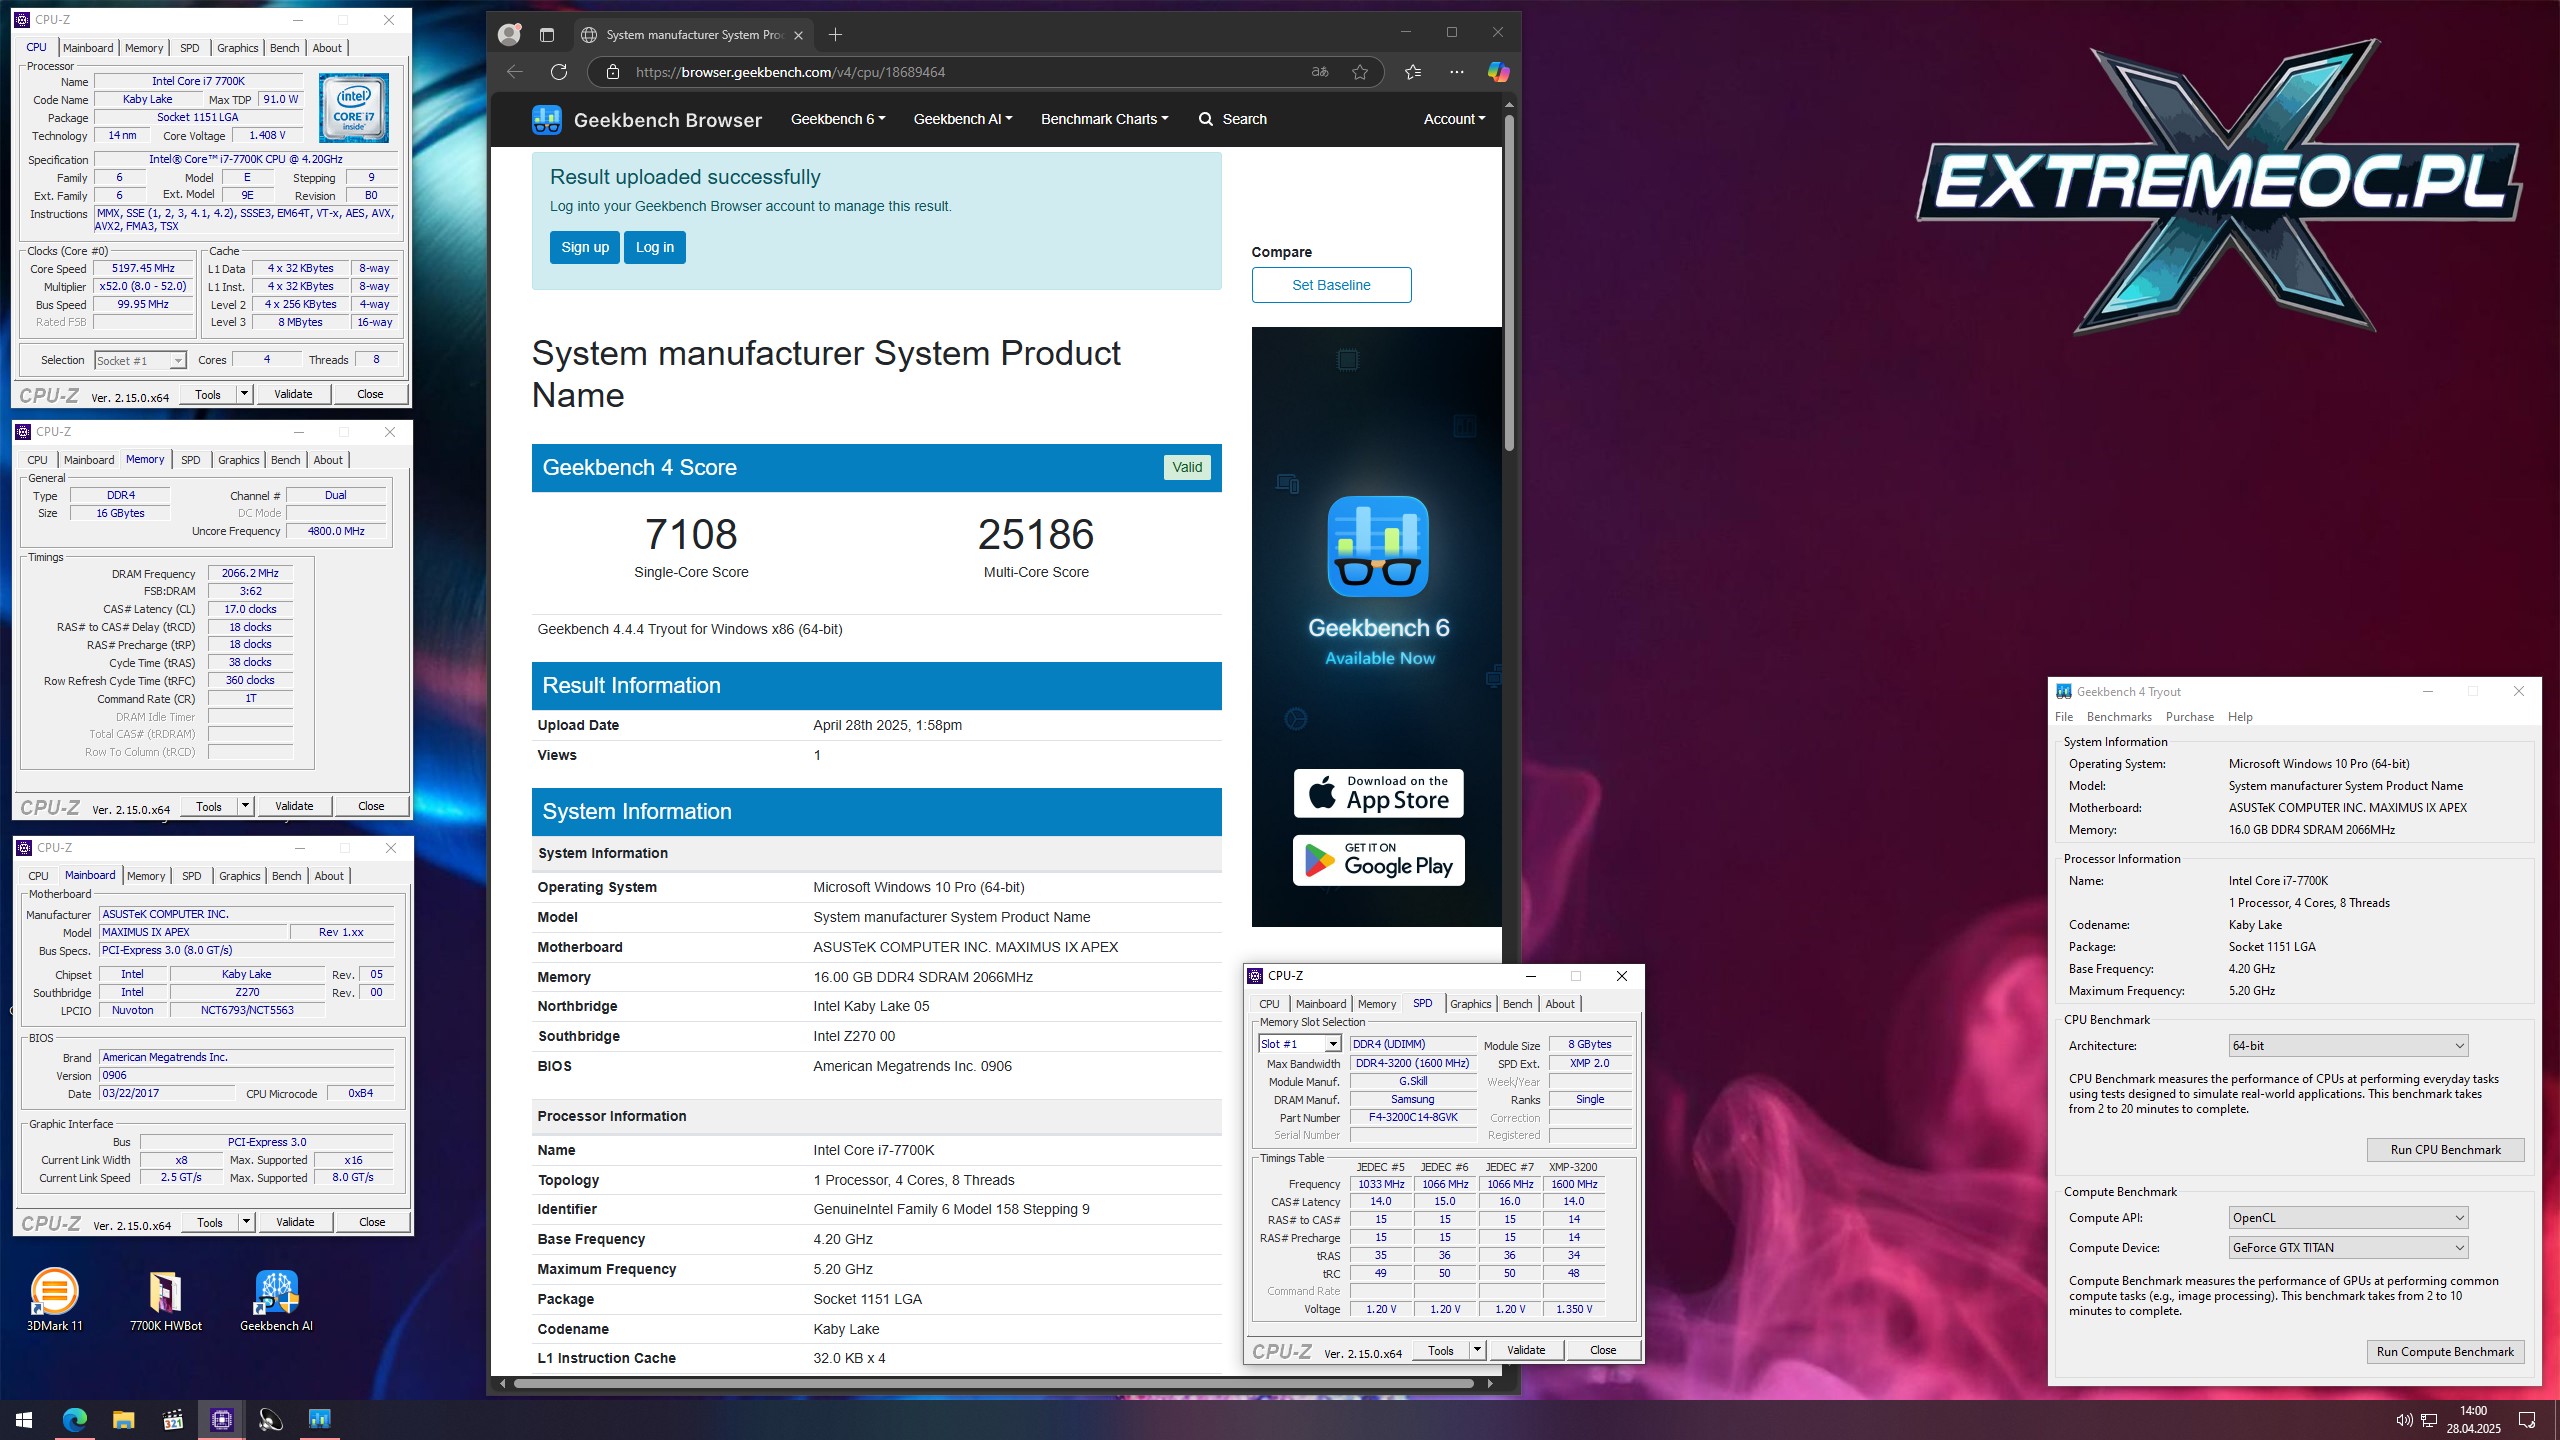Click the taskbar clock showing 14:00
Screen dimensions: 2560x1440
click(2473, 1419)
